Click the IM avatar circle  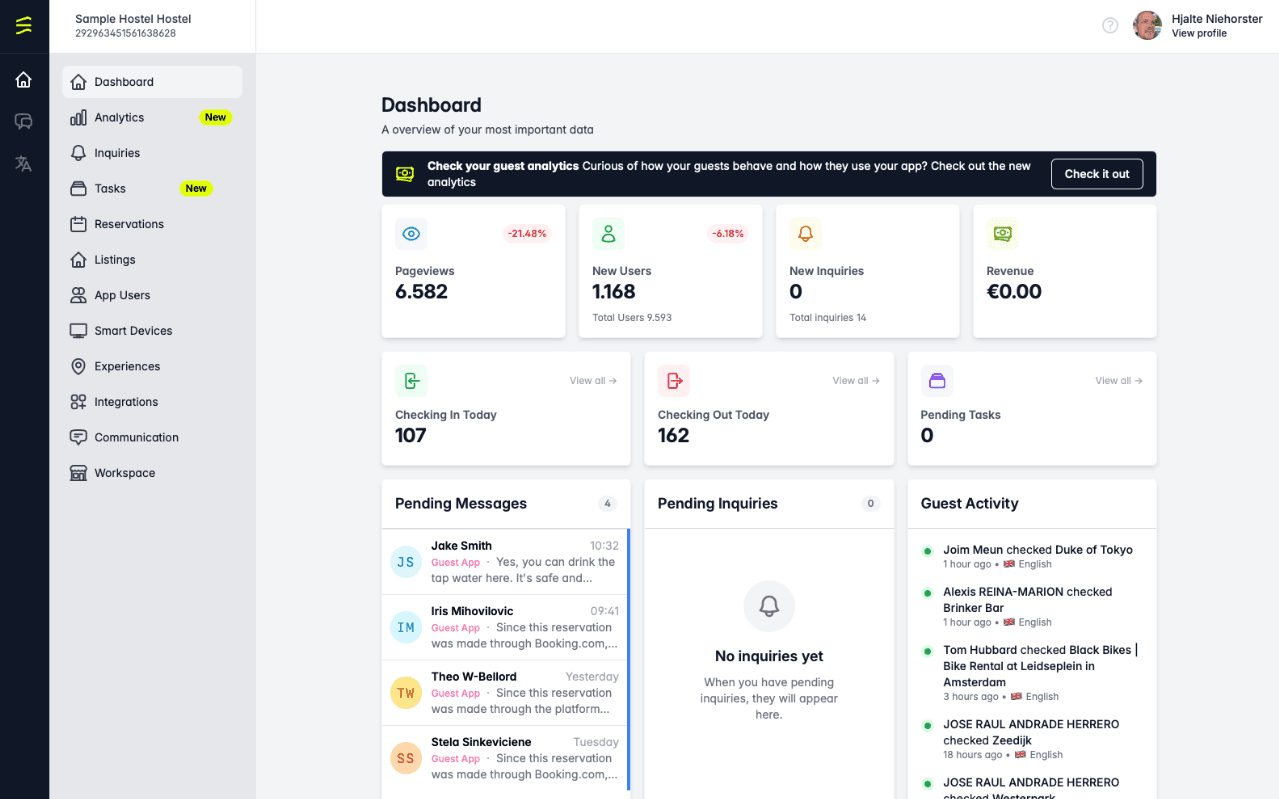(406, 627)
